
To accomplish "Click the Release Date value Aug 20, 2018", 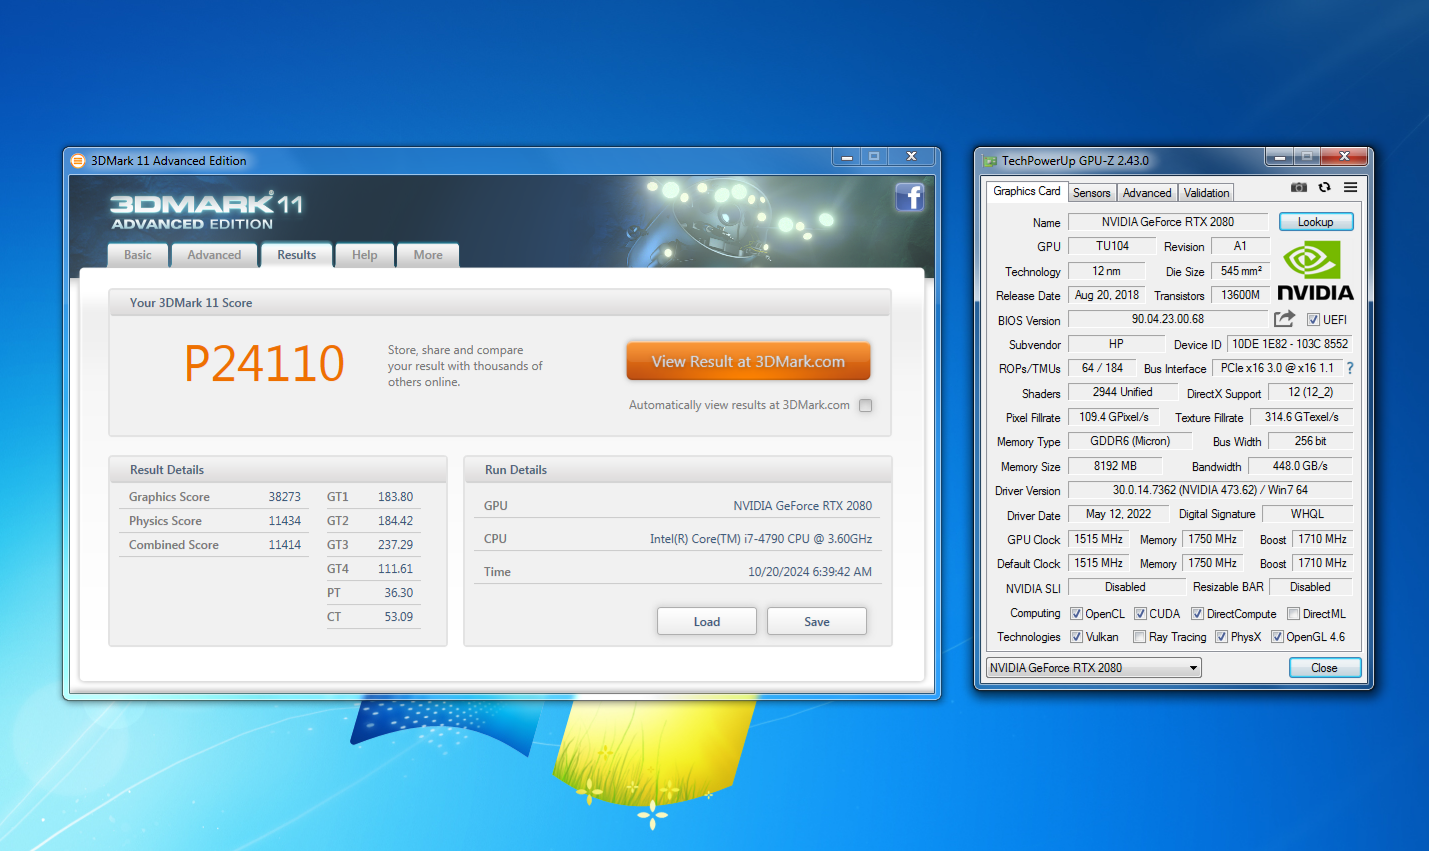I will pyautogui.click(x=1106, y=295).
